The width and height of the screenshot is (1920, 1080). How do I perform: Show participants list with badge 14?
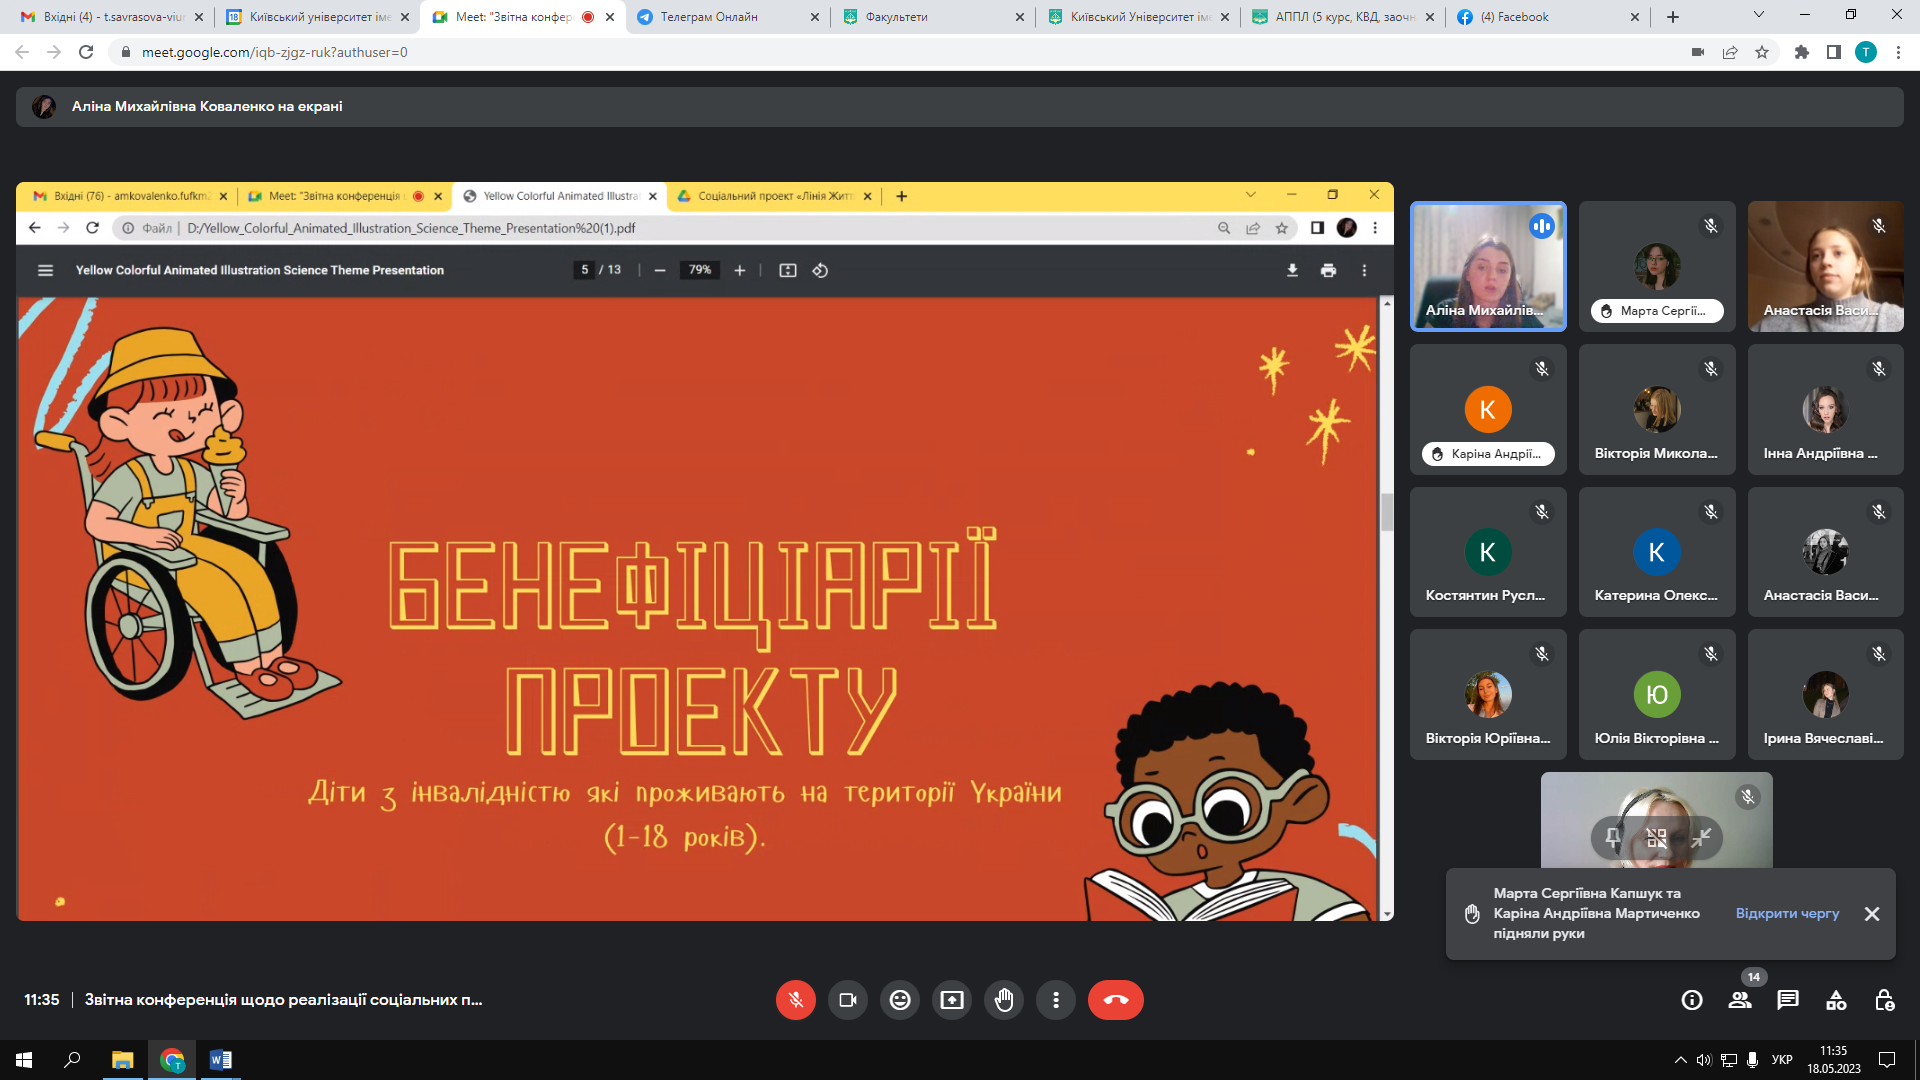coord(1740,1000)
